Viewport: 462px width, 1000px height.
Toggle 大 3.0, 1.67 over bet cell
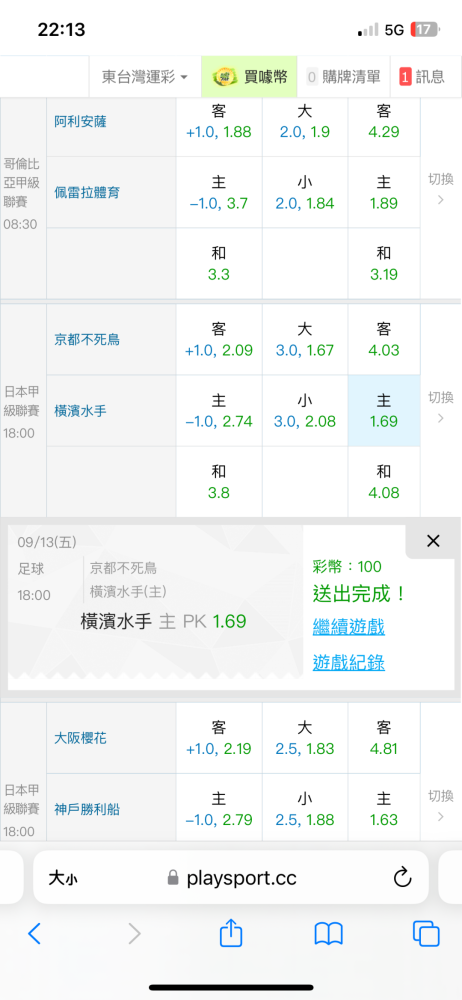(304, 339)
